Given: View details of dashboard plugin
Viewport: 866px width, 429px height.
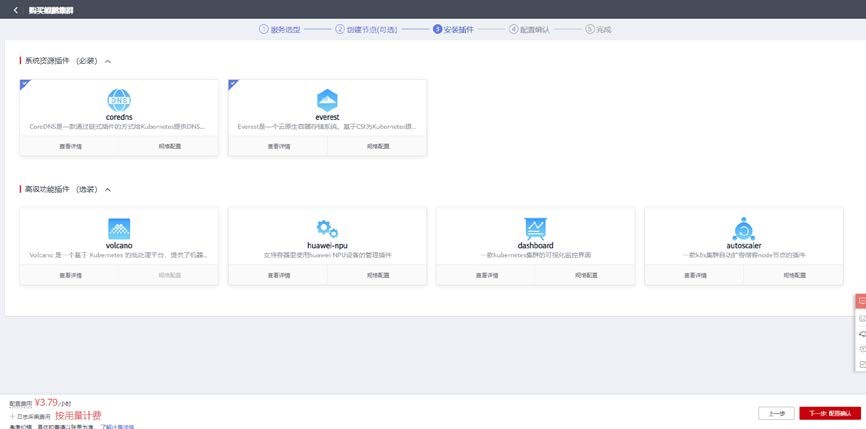Looking at the screenshot, I should (486, 275).
